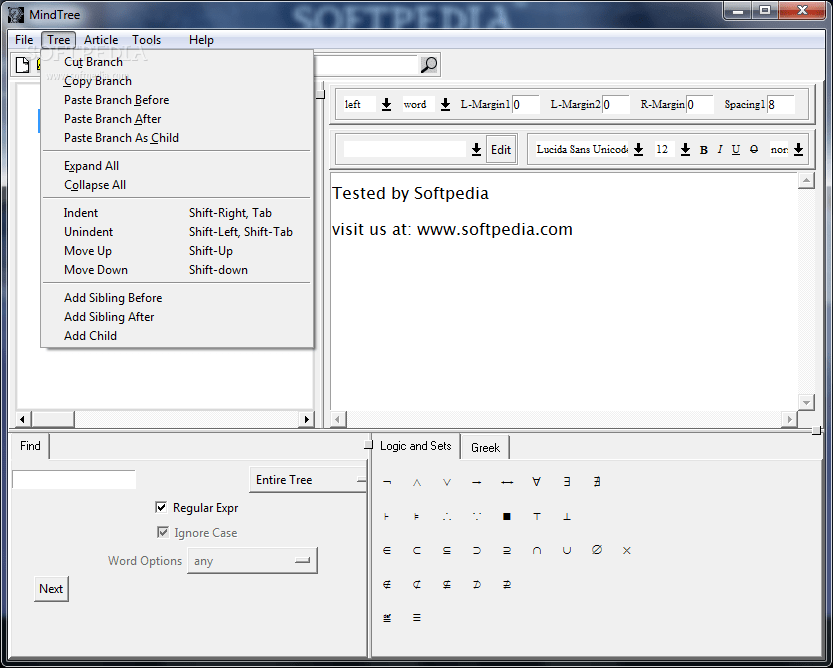This screenshot has width=833, height=668.
Task: Insert the not-element-of ∉ symbol
Action: (x=387, y=585)
